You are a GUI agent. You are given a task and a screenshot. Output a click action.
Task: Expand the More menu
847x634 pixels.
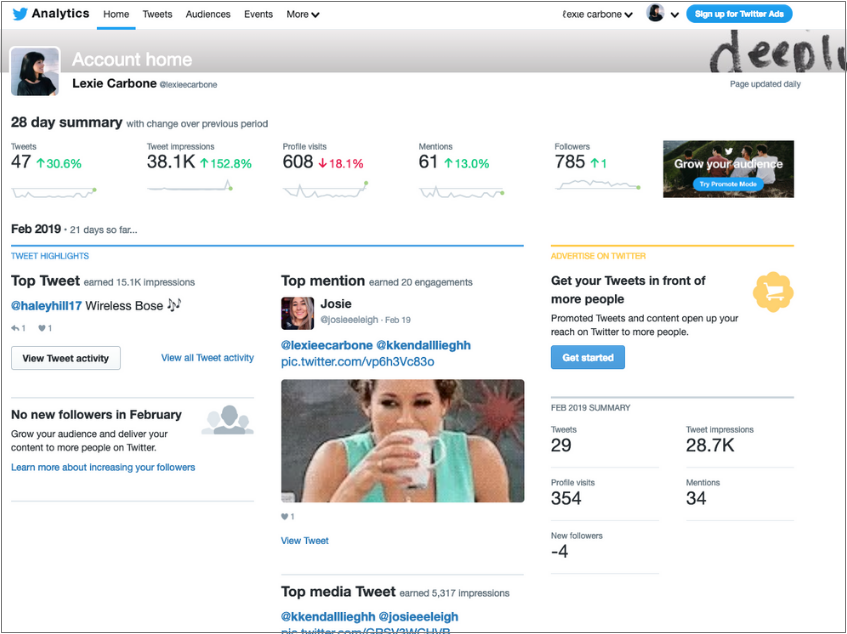302,14
